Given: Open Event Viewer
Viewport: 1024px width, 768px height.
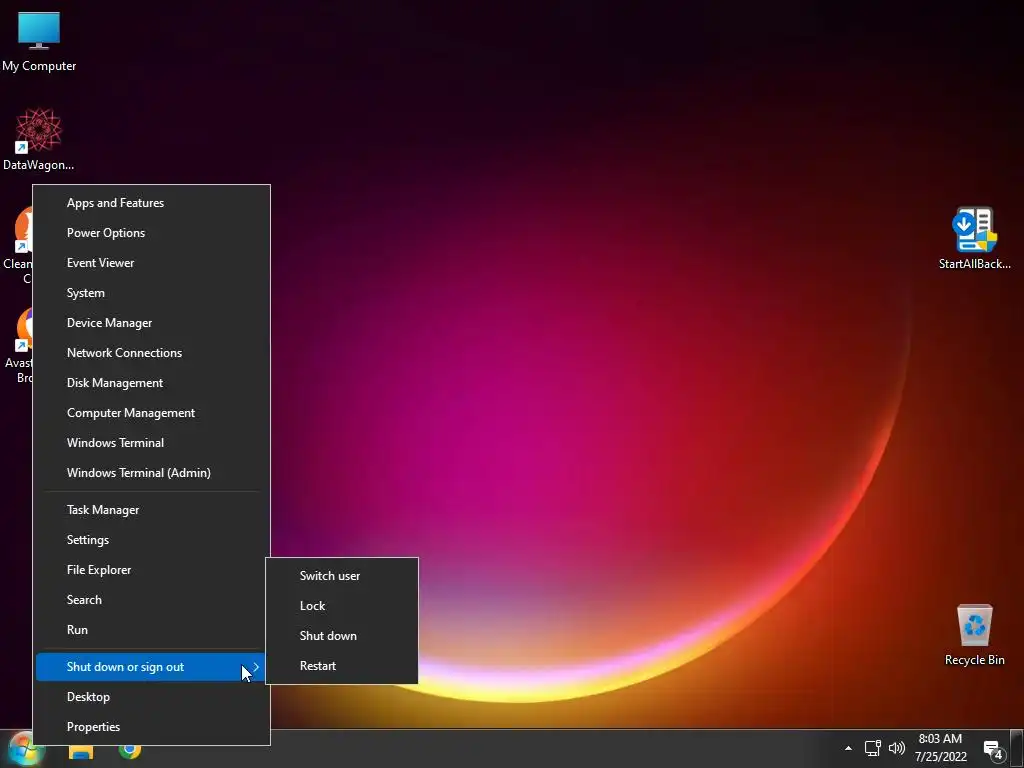Looking at the screenshot, I should tap(152, 263).
